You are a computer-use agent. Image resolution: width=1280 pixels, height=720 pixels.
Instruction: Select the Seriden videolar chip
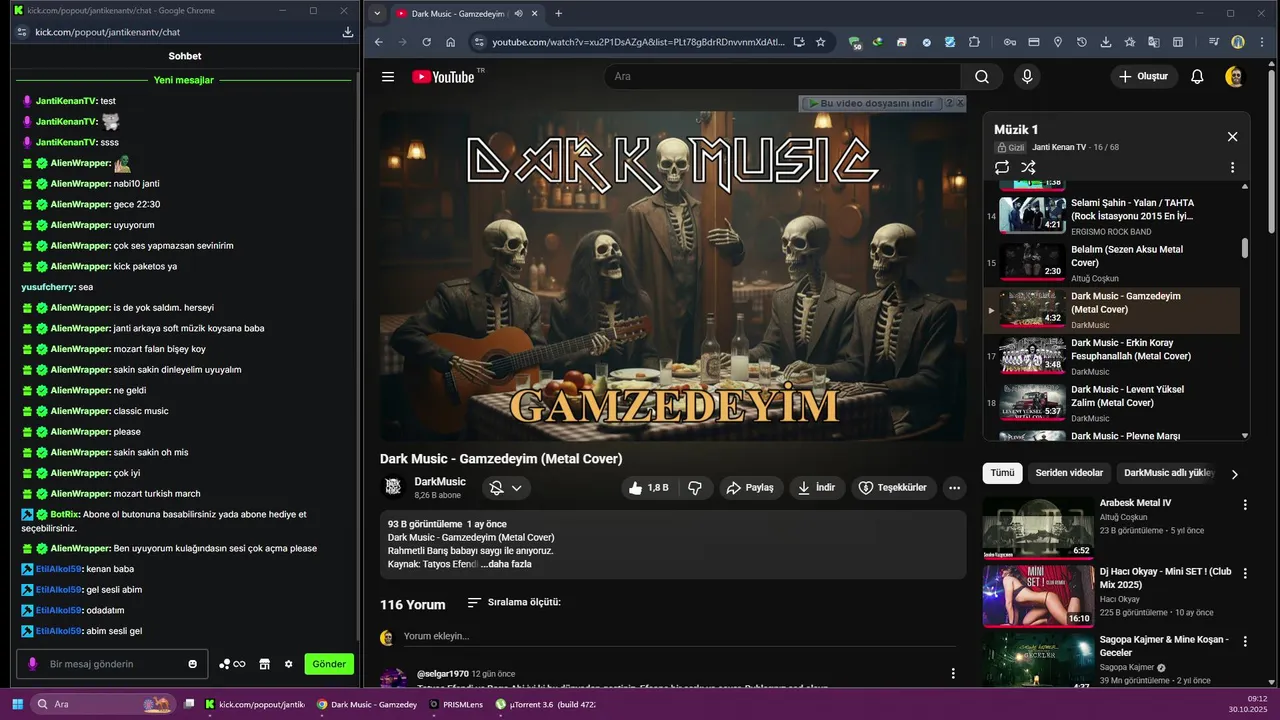(1069, 473)
